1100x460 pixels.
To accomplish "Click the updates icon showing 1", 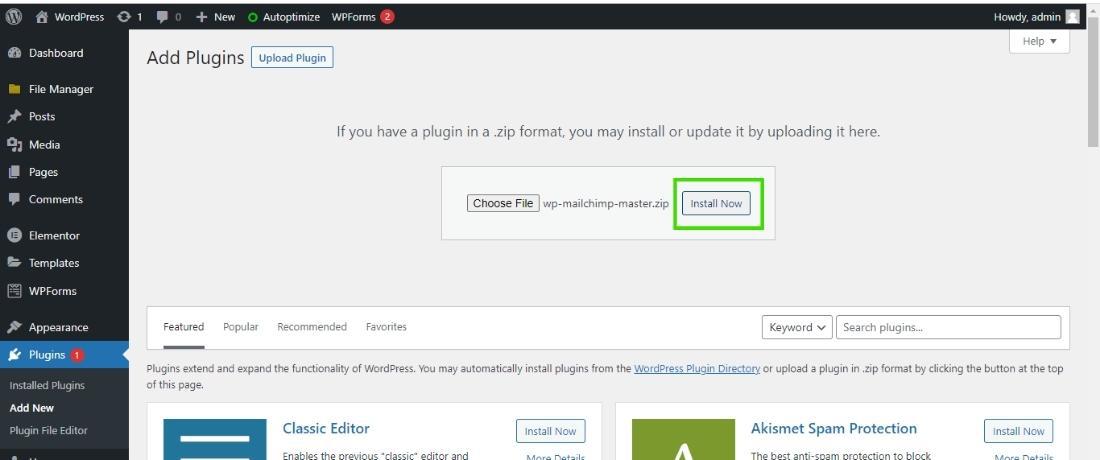I will 124,17.
